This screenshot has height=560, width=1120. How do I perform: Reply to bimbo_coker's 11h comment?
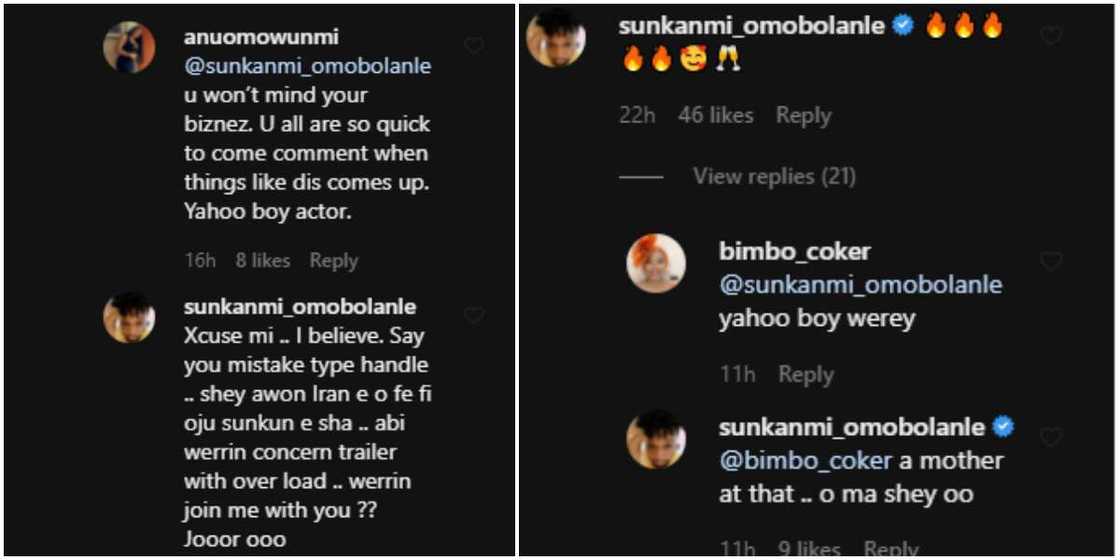[x=805, y=375]
